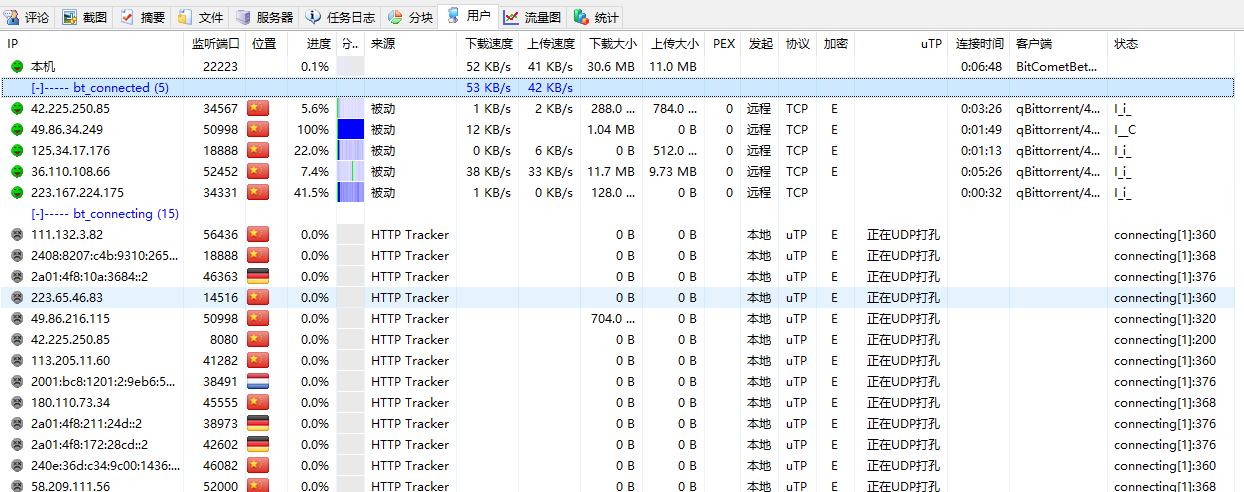Open the 摘要 tab
Screen dimensions: 1244x492
(x=143, y=17)
